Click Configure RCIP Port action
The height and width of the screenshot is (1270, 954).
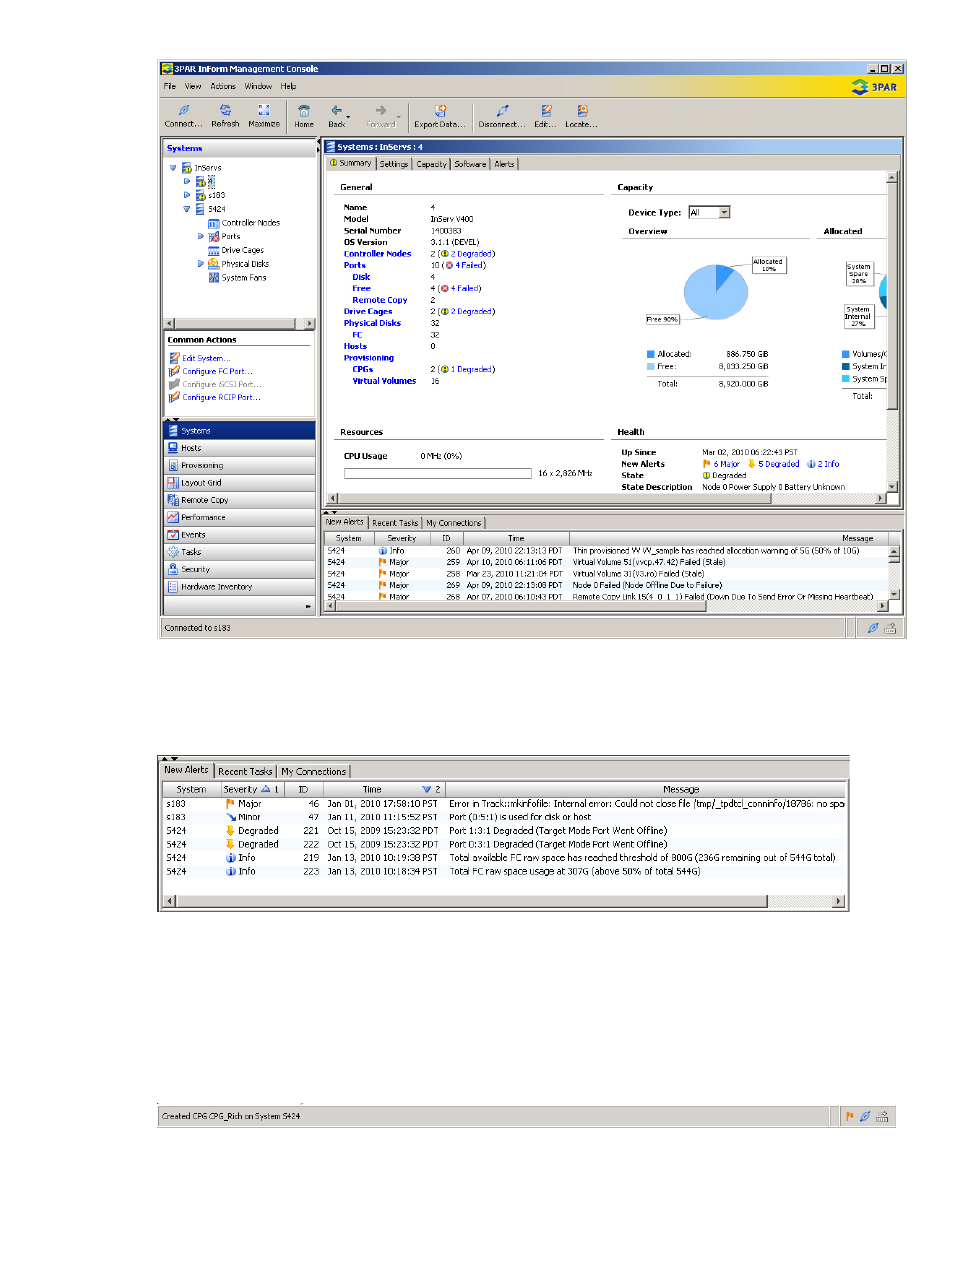[x=221, y=397]
